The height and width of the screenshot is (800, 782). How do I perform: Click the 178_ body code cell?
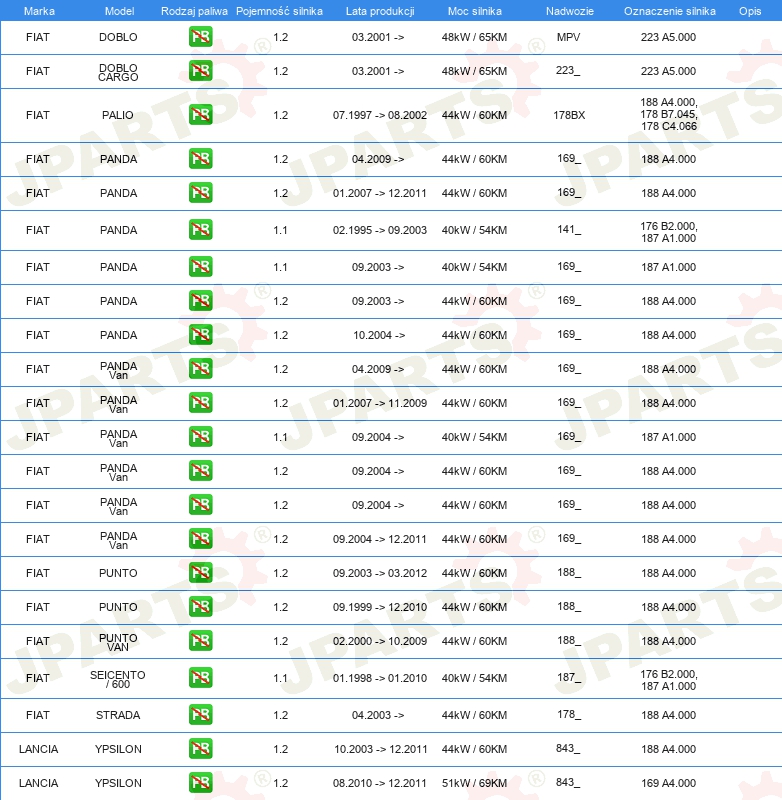(x=569, y=714)
